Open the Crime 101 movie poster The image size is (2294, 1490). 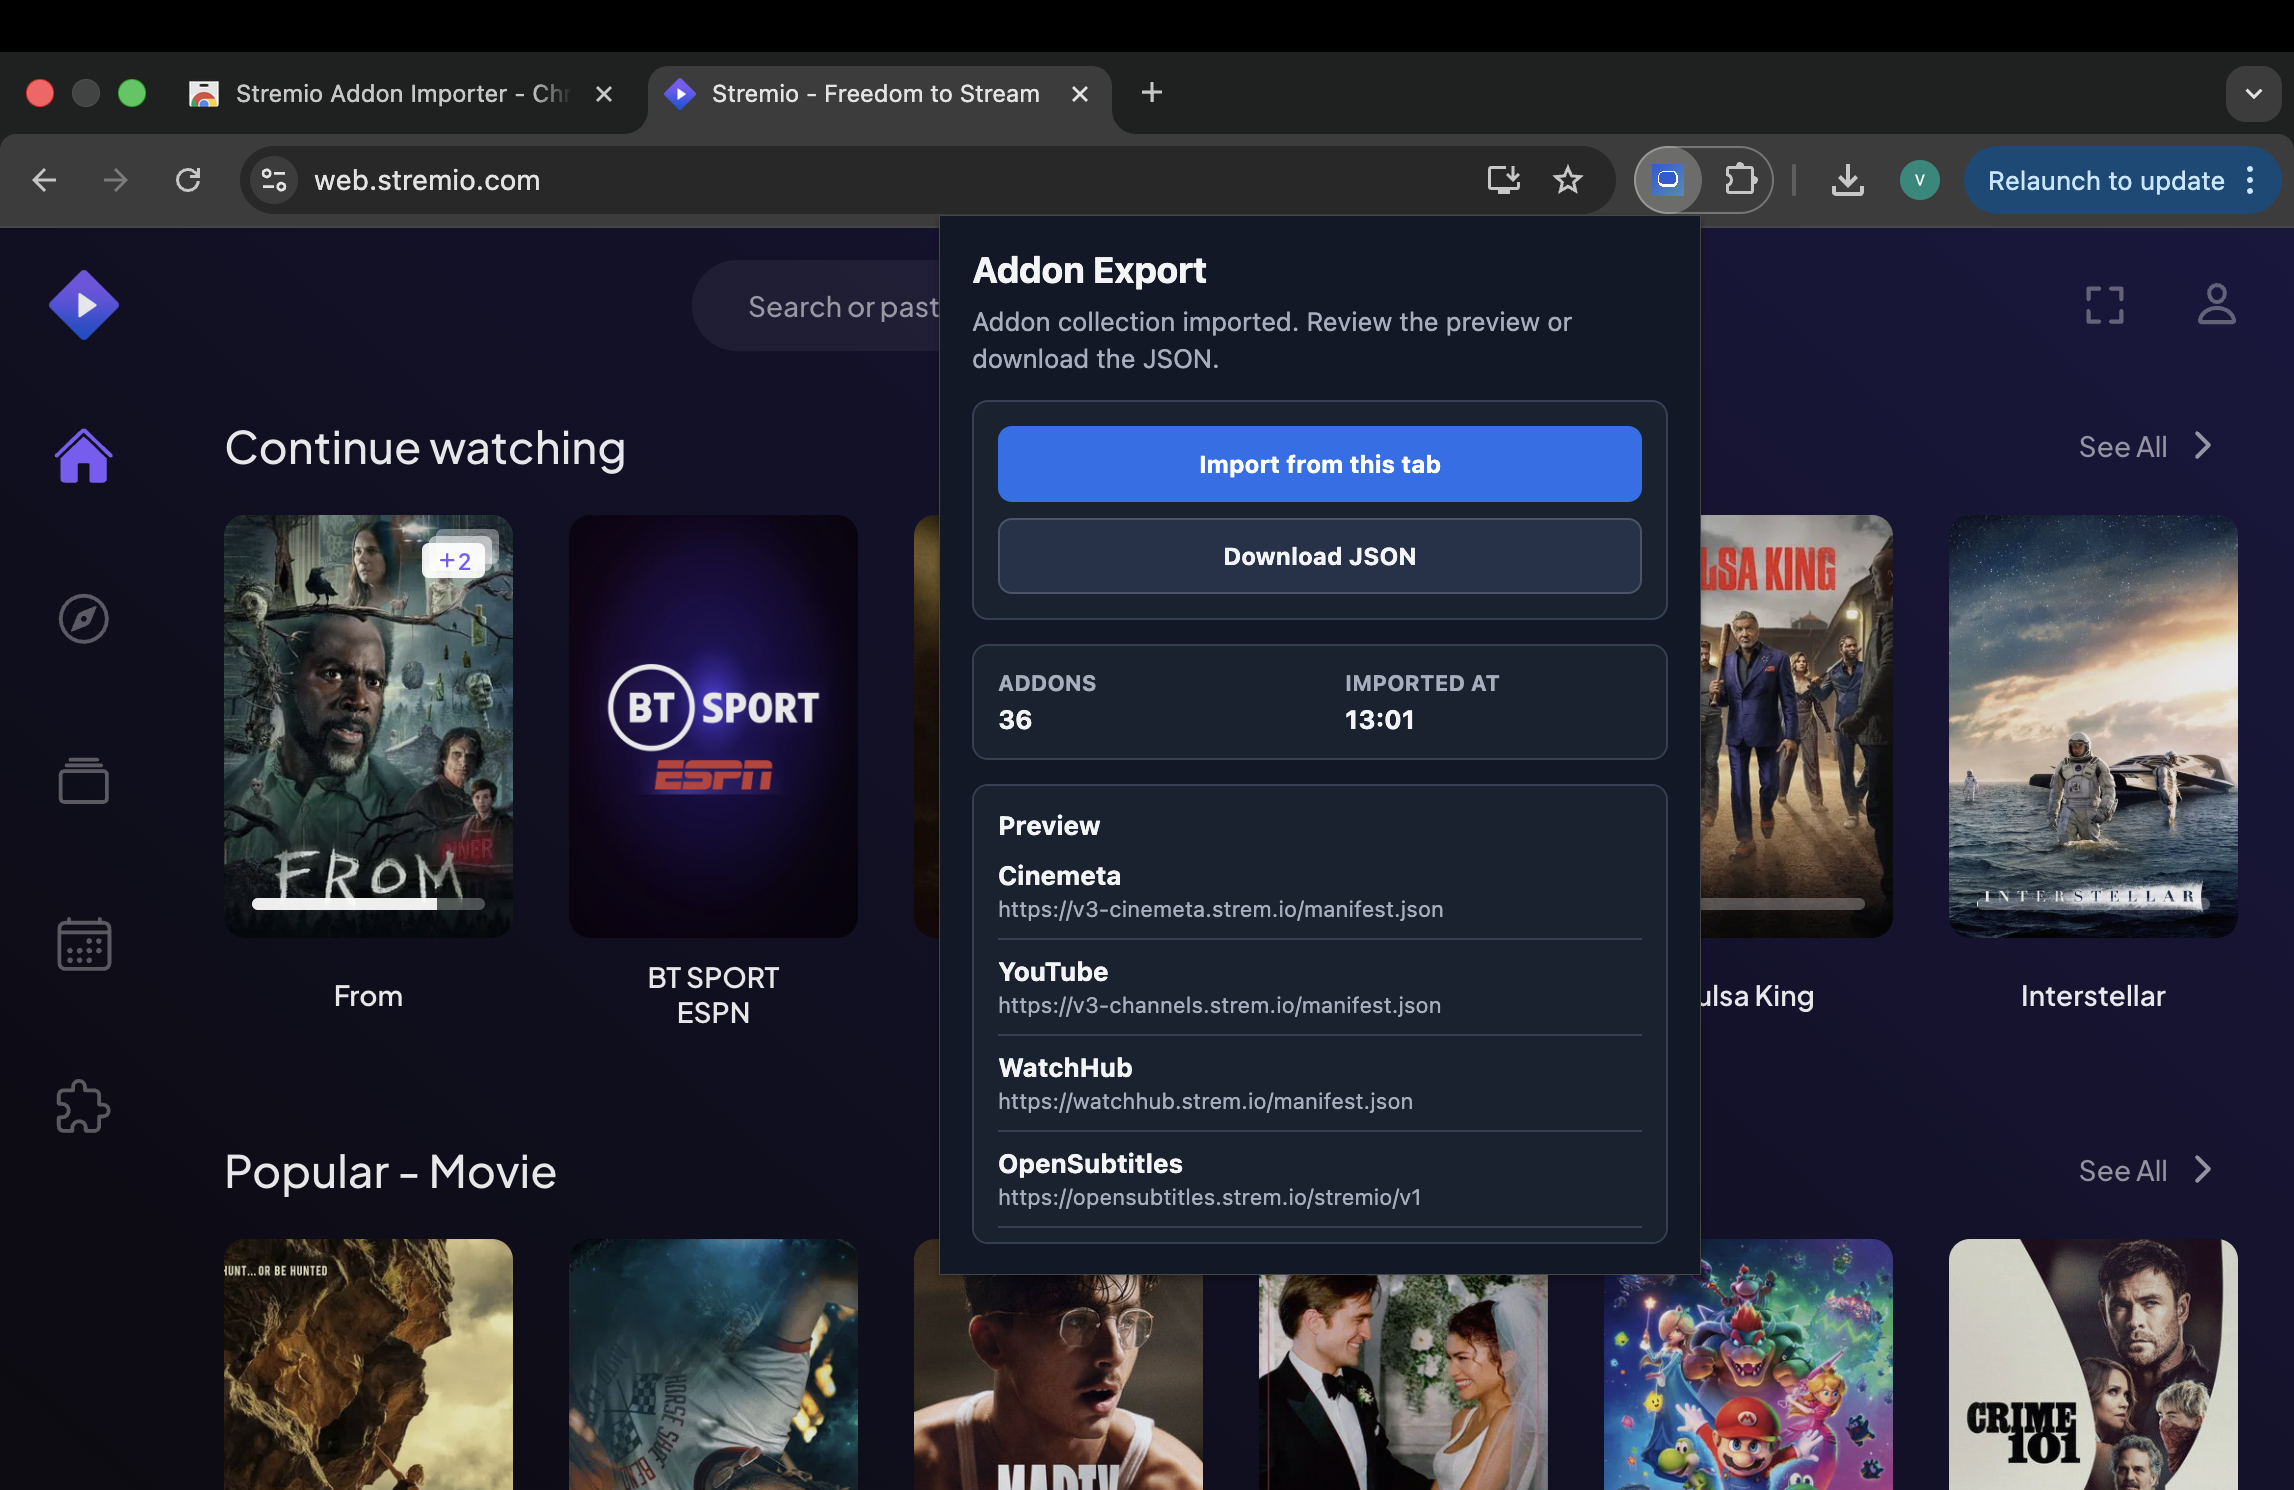tap(2093, 1364)
